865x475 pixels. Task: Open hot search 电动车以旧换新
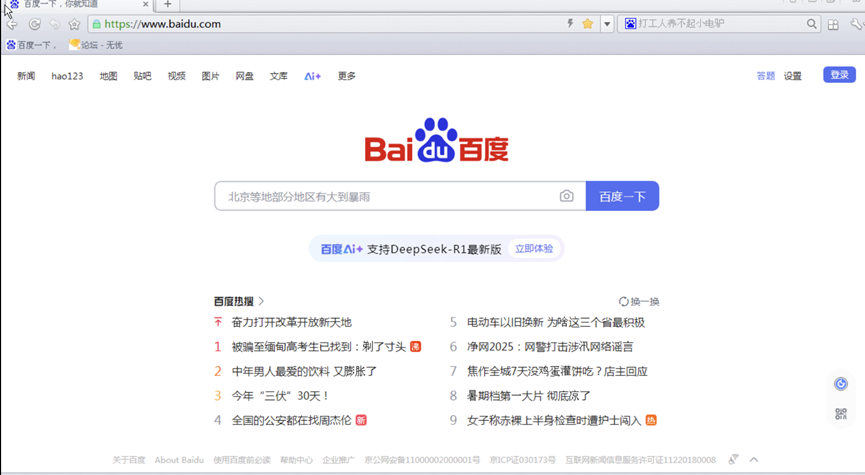(x=556, y=322)
